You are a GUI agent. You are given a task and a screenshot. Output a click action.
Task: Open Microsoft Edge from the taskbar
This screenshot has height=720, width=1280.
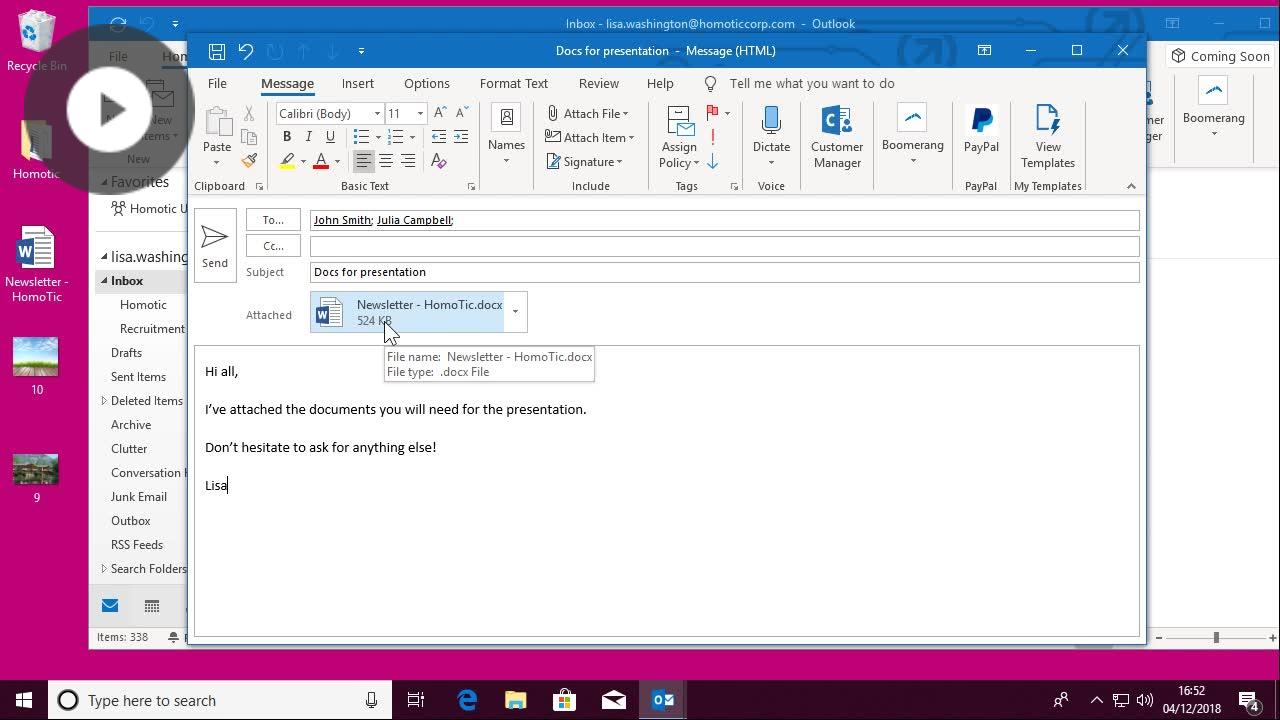[x=467, y=700]
